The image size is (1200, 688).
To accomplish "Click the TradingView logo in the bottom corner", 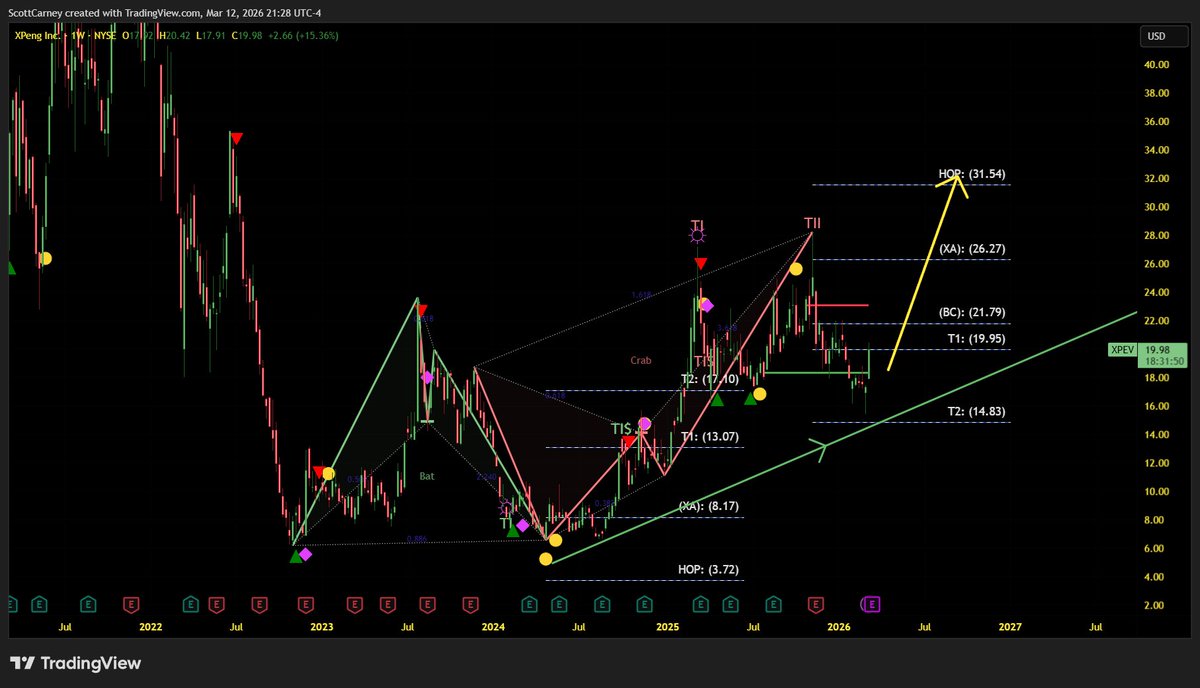I will pos(75,663).
